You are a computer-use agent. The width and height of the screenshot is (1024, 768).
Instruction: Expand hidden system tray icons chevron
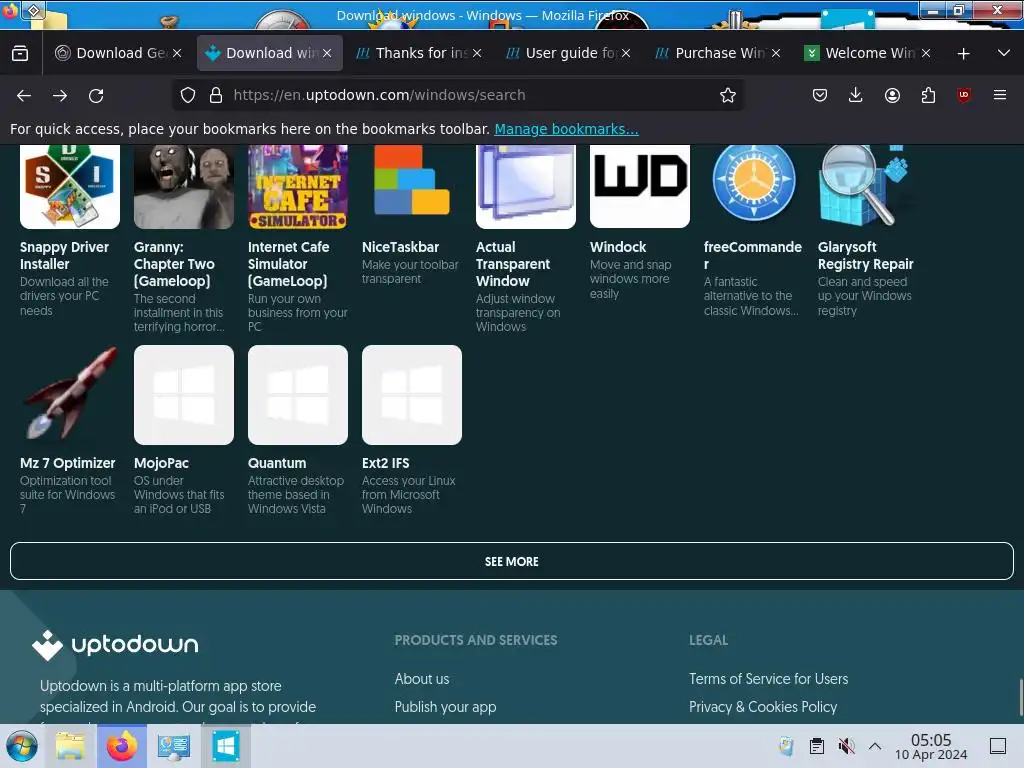pos(875,746)
